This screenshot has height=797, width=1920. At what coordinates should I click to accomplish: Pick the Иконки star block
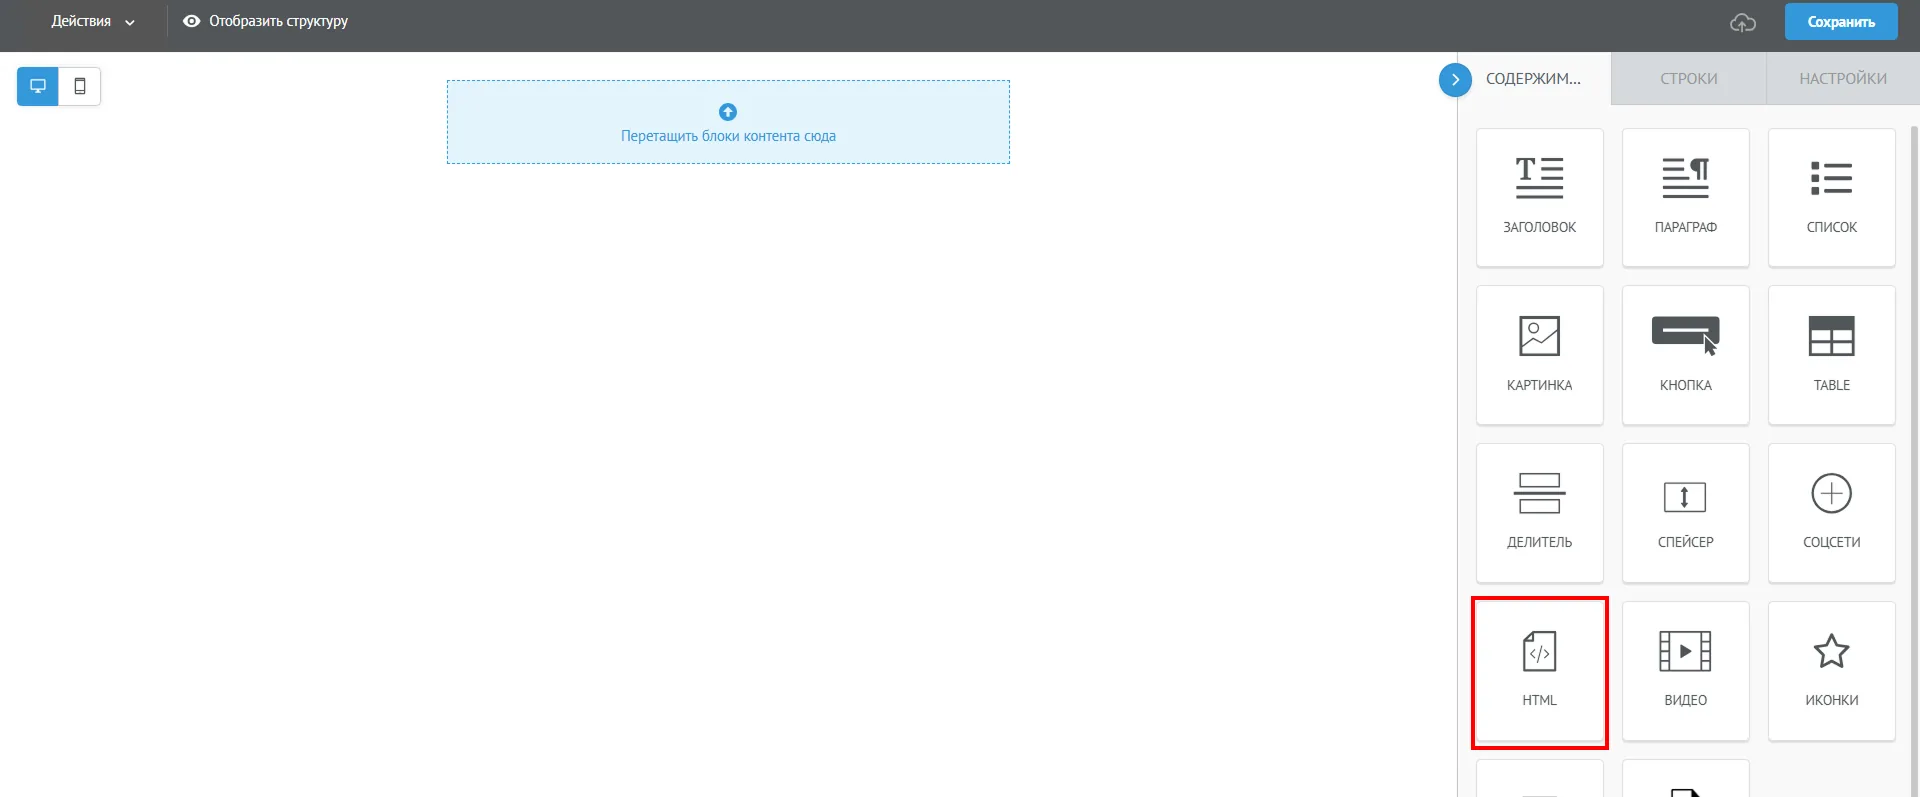coord(1831,671)
